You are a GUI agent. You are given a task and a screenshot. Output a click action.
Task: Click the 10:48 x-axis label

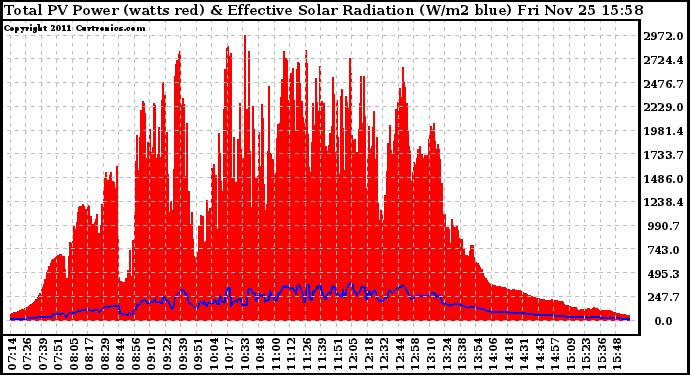click(x=261, y=353)
